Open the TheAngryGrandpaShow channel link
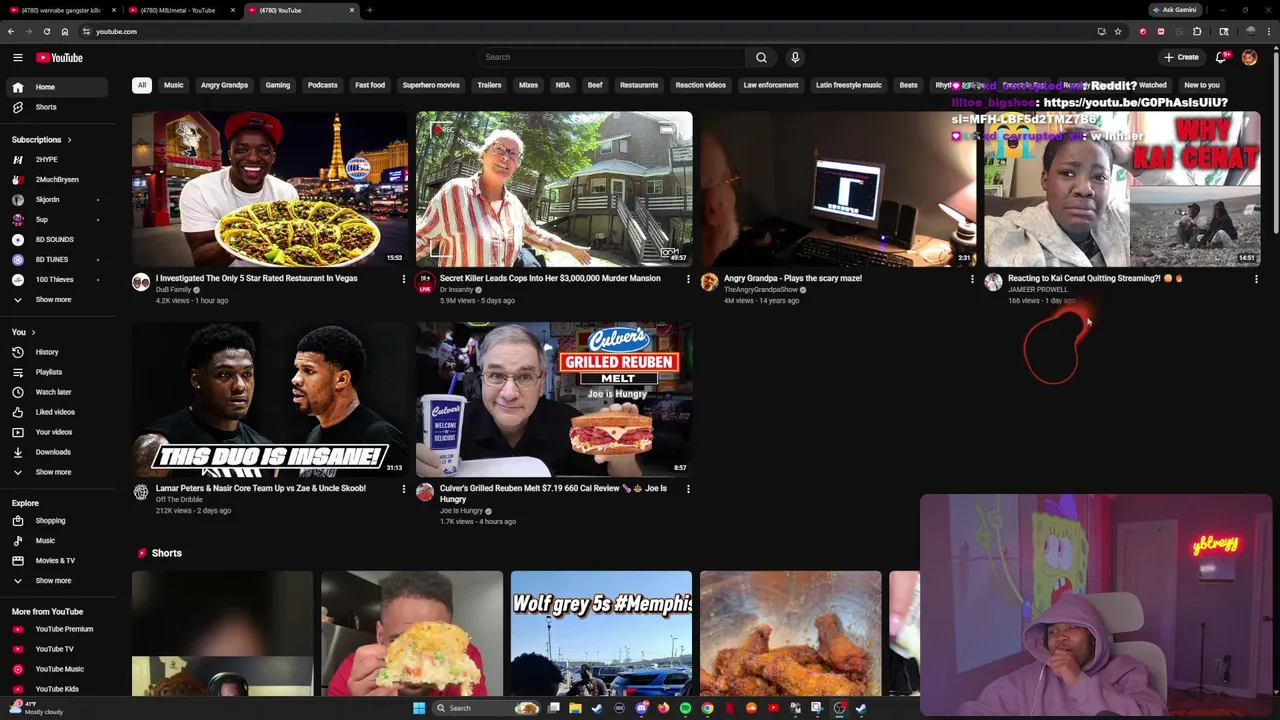This screenshot has width=1280, height=720. [761, 290]
